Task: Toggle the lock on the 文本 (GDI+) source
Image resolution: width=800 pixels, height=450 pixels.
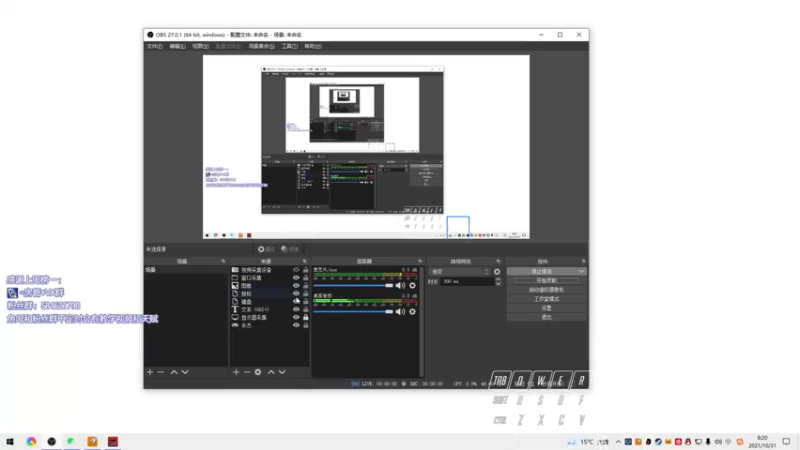Action: point(306,309)
